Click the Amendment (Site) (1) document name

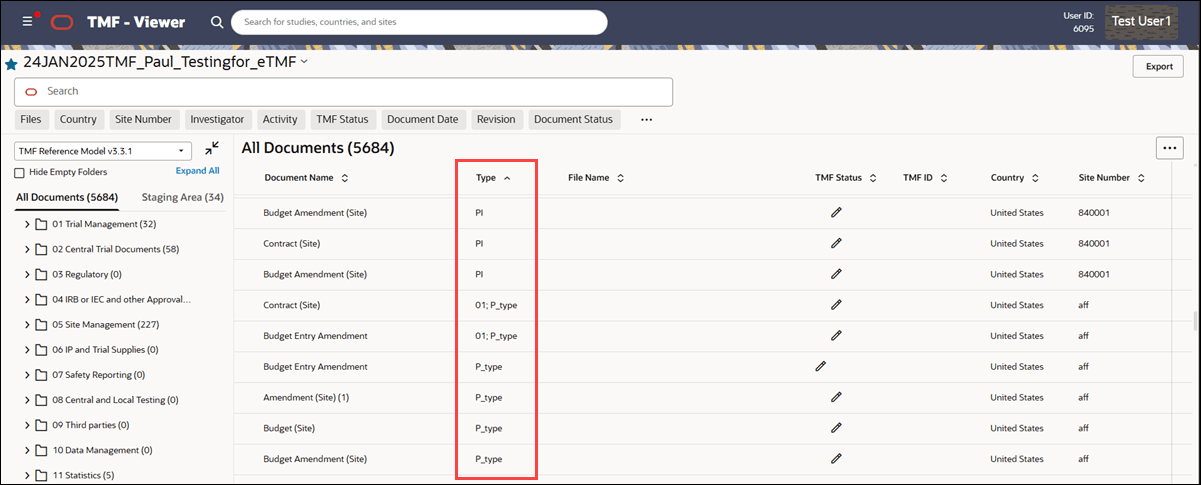tap(306, 397)
